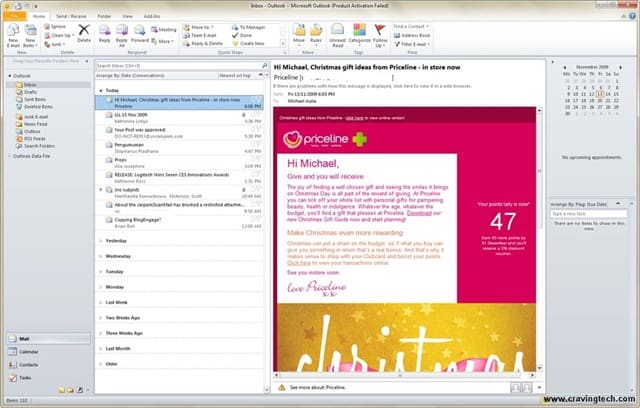This screenshot has width=640, height=408.
Task: Flag the Logitech RELEASE message
Action: point(256,175)
